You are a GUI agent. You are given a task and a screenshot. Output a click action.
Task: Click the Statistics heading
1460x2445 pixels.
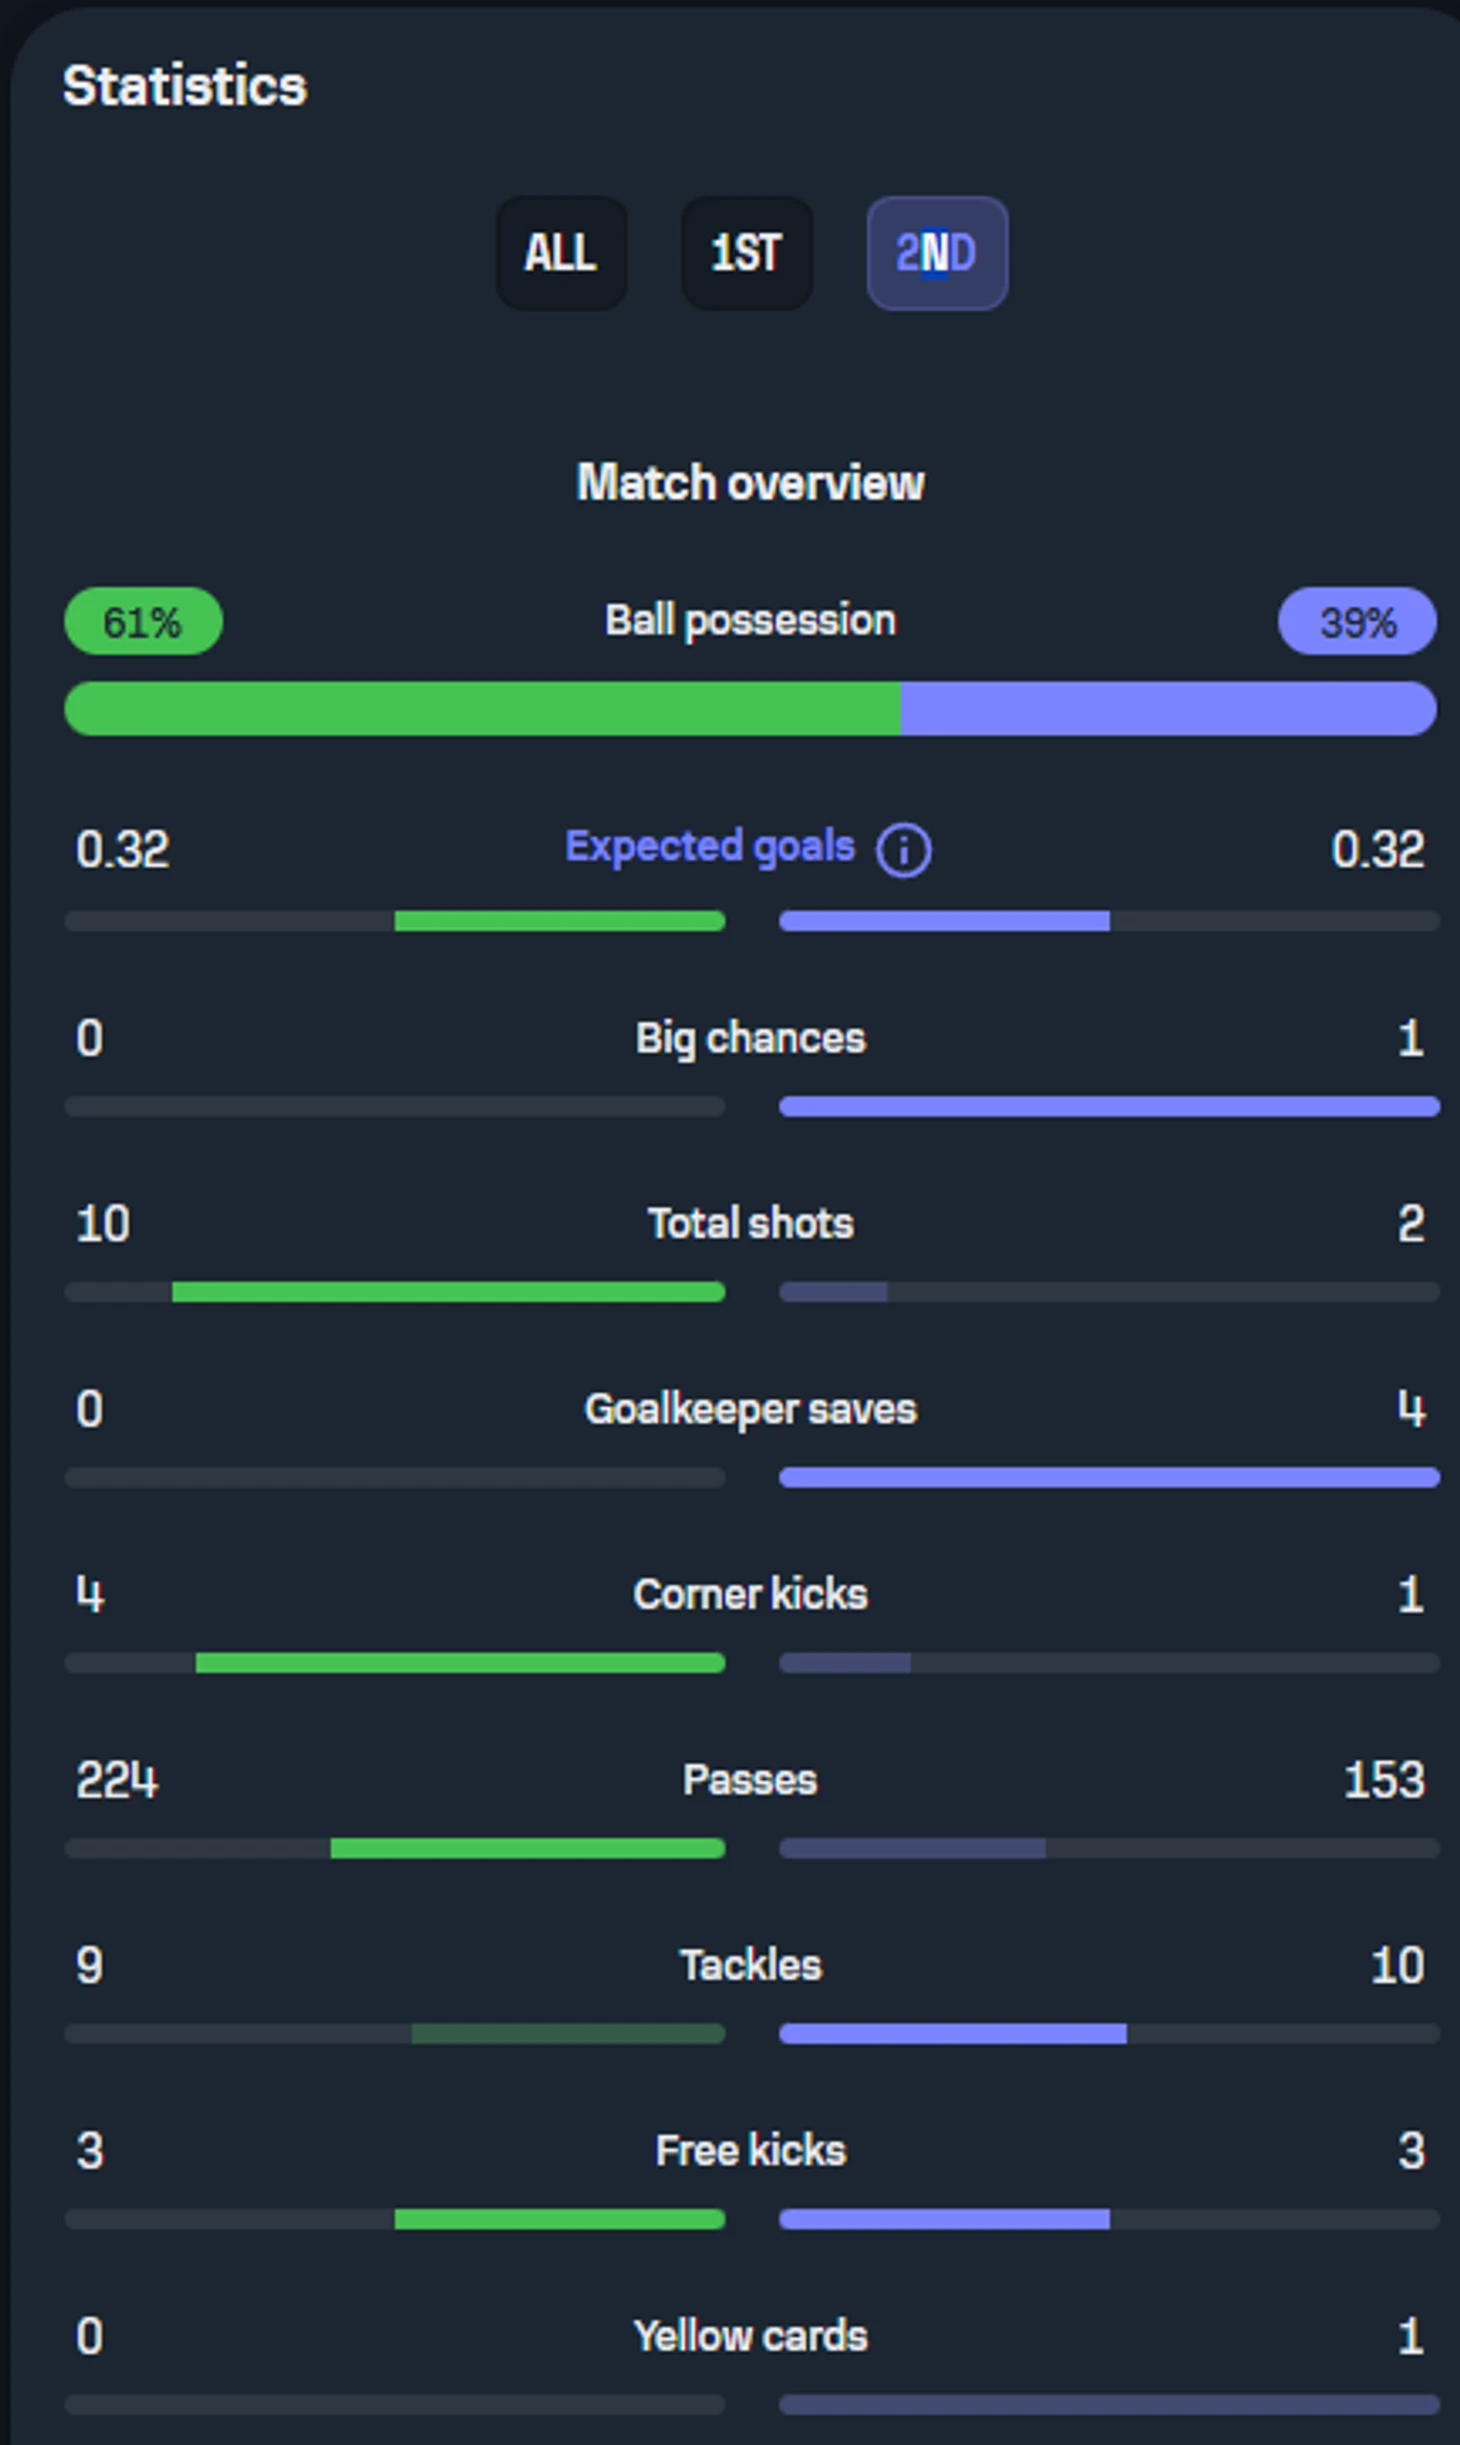(x=184, y=86)
